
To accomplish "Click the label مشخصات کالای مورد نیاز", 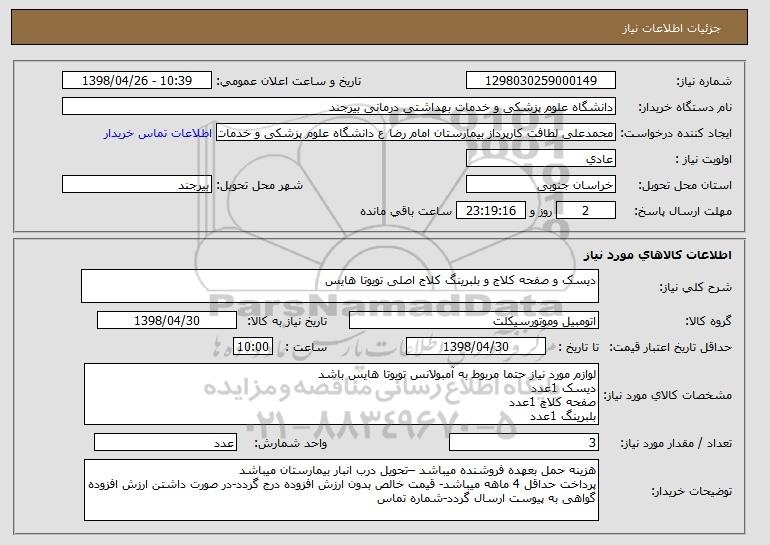I will [x=667, y=395].
